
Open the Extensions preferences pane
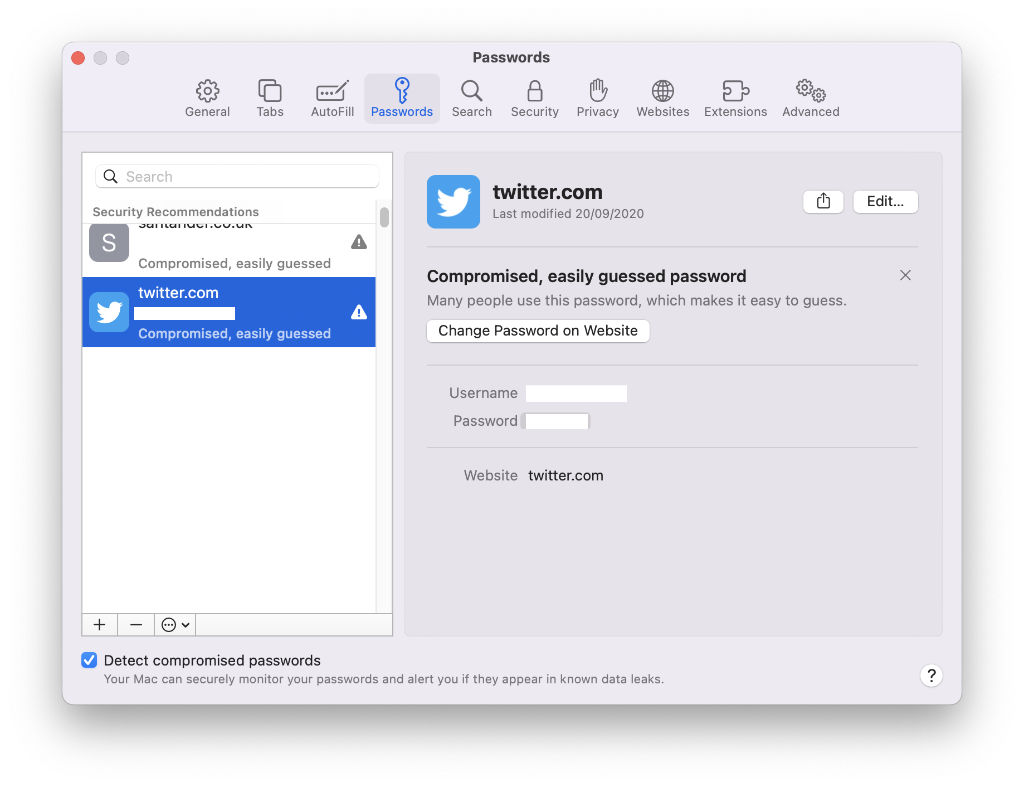coord(735,99)
